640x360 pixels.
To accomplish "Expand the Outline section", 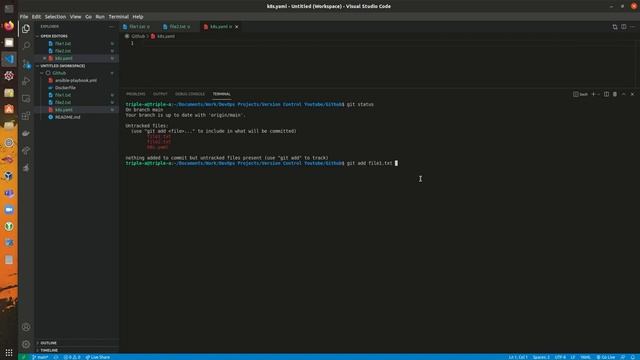I will coord(49,343).
